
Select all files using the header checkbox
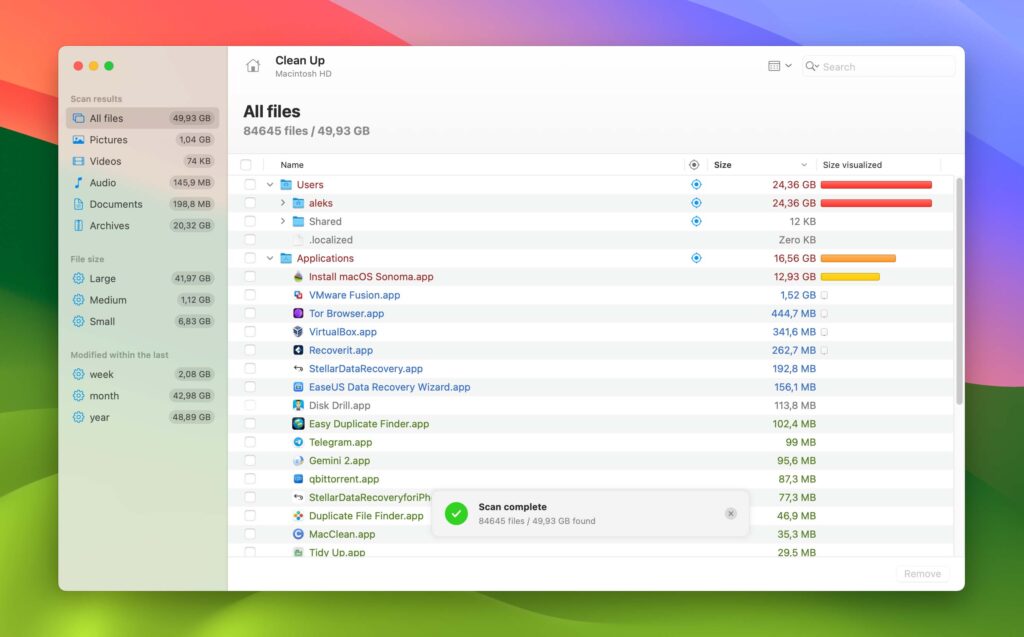coord(249,164)
